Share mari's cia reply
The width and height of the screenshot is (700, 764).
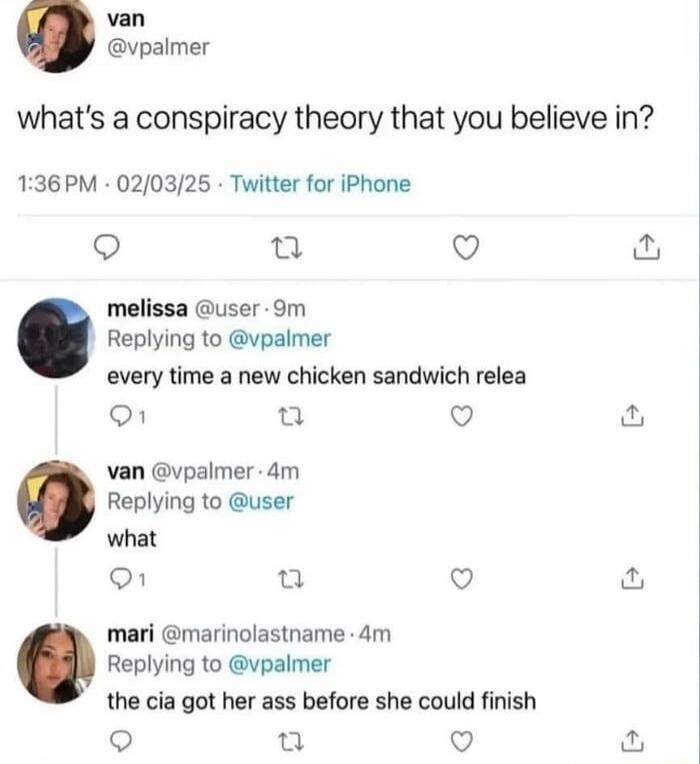click(x=634, y=741)
